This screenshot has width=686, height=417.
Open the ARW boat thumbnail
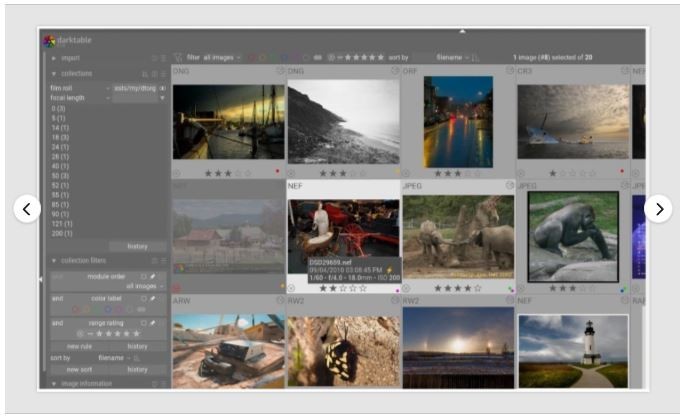coord(228,351)
